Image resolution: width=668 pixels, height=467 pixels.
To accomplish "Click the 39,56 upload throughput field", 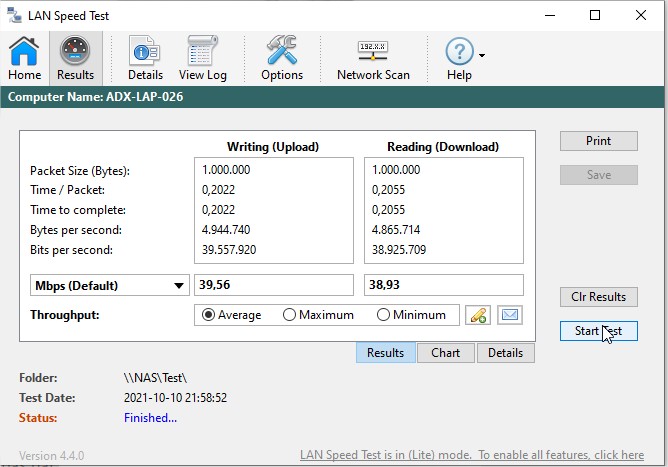I will (274, 285).
